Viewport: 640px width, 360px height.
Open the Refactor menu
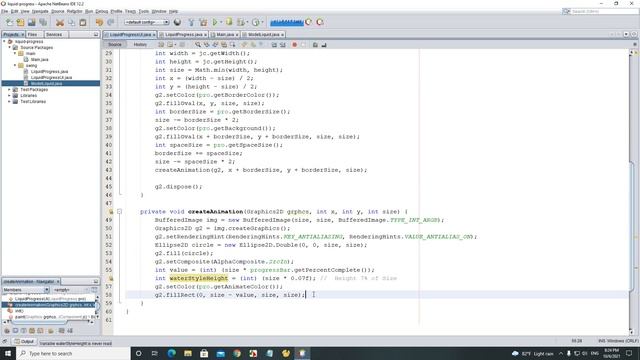point(75,11)
